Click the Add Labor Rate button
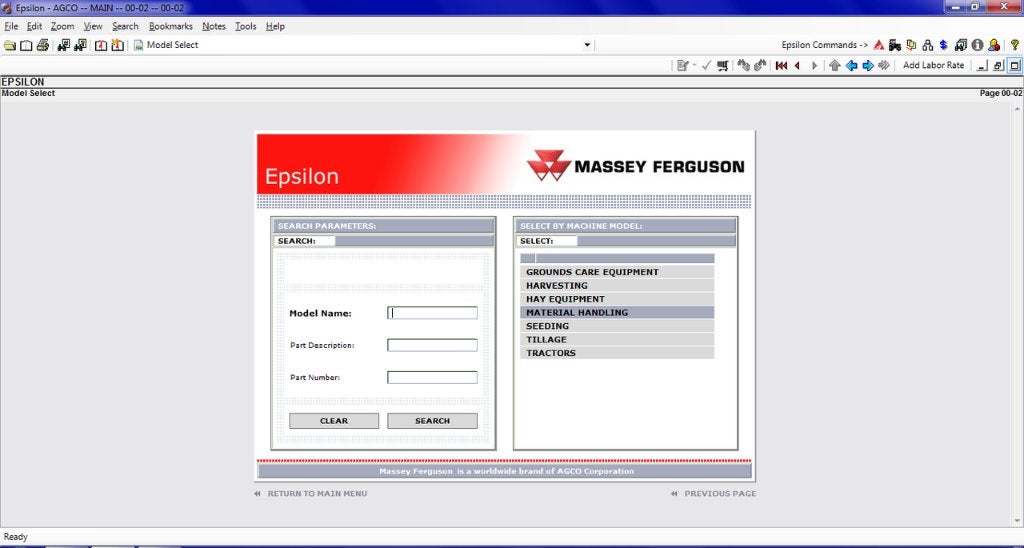 [x=933, y=65]
